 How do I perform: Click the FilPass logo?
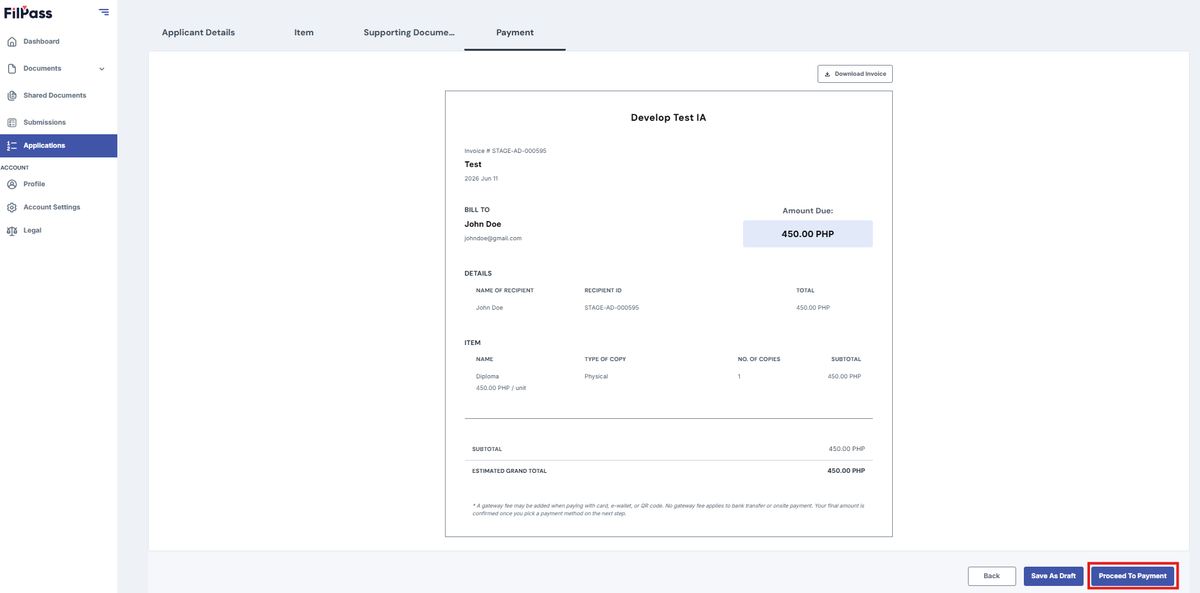tap(28, 12)
